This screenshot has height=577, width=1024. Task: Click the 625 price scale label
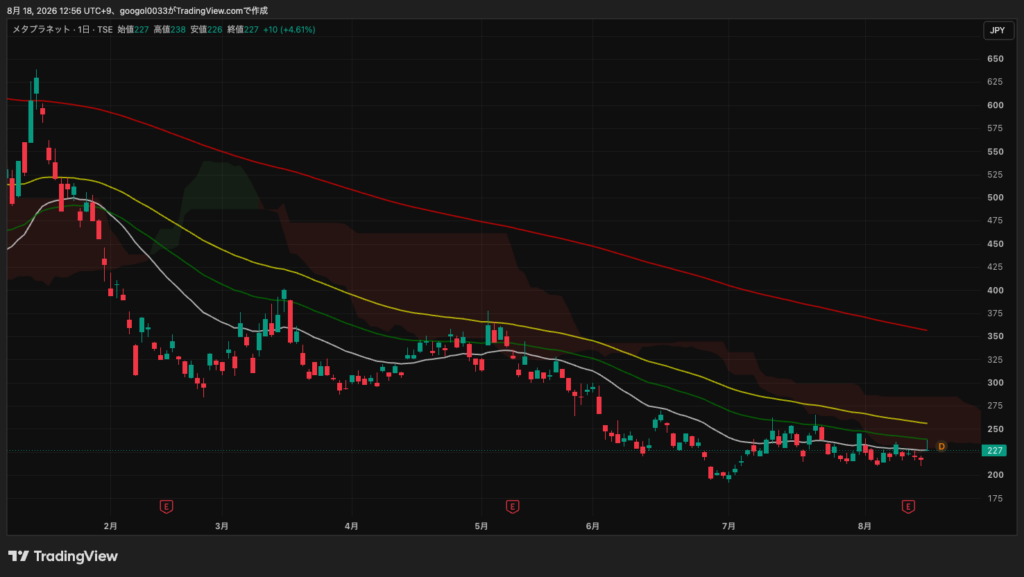(995, 82)
